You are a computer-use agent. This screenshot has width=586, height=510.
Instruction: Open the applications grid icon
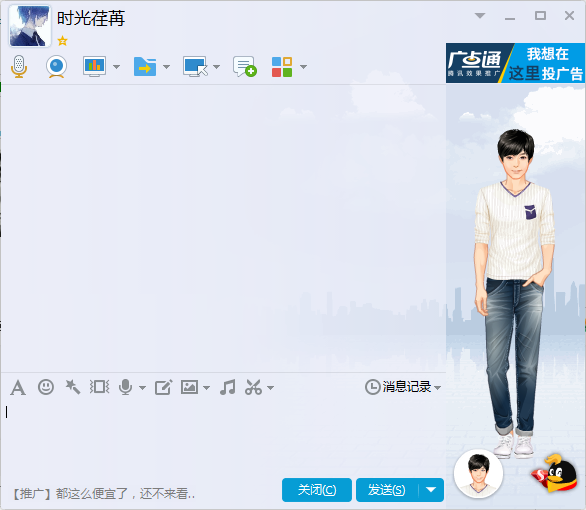[282, 67]
